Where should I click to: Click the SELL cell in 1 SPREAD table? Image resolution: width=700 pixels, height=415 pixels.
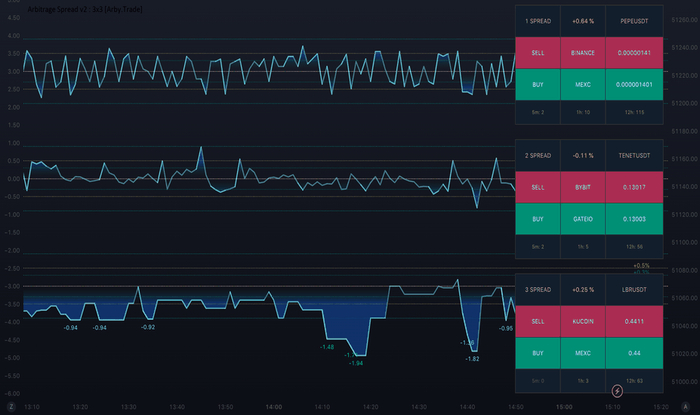tap(538, 53)
